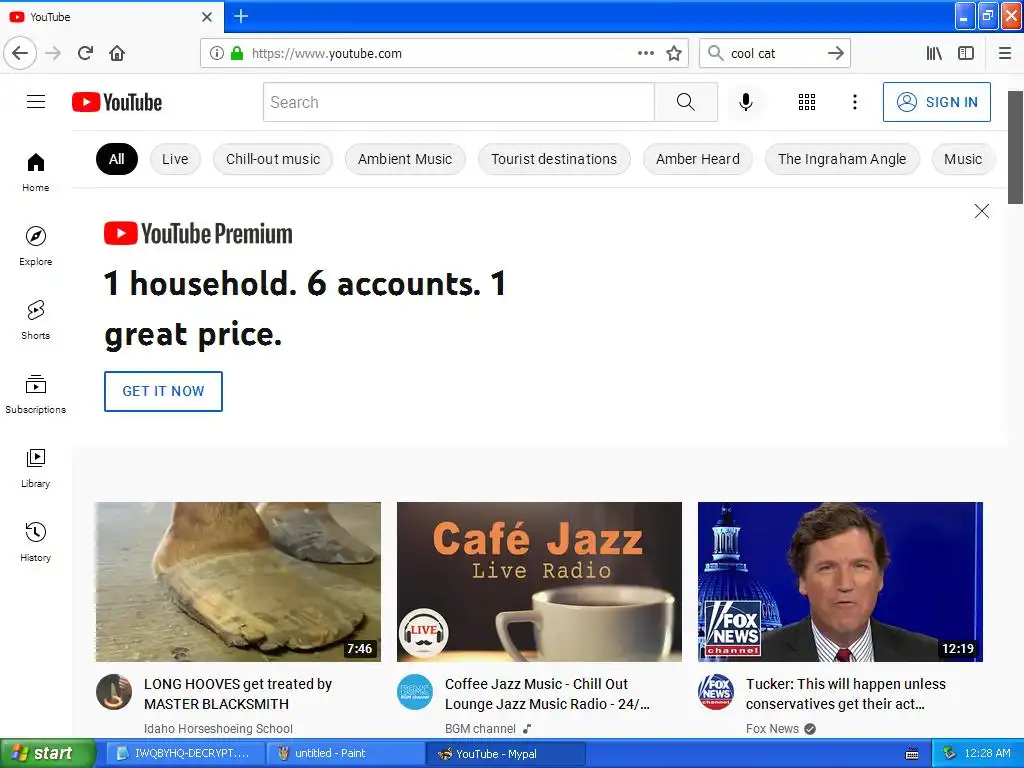Click the GET IT NOW button
1024x768 pixels.
pos(163,391)
